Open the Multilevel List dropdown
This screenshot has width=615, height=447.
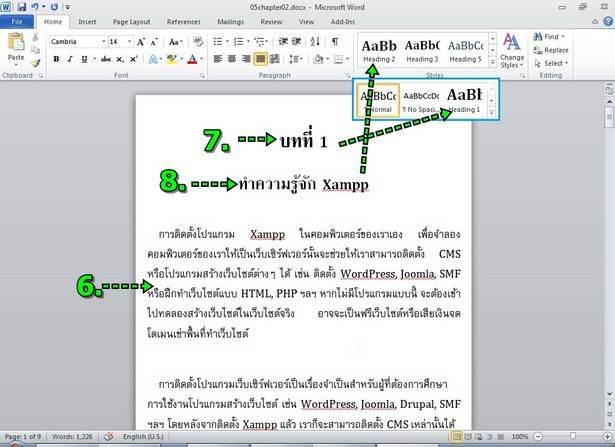(267, 42)
